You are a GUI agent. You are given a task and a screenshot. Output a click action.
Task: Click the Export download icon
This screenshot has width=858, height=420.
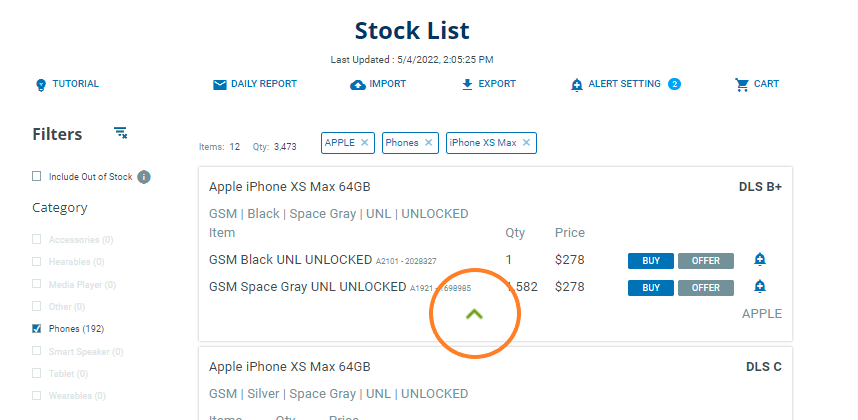467,84
